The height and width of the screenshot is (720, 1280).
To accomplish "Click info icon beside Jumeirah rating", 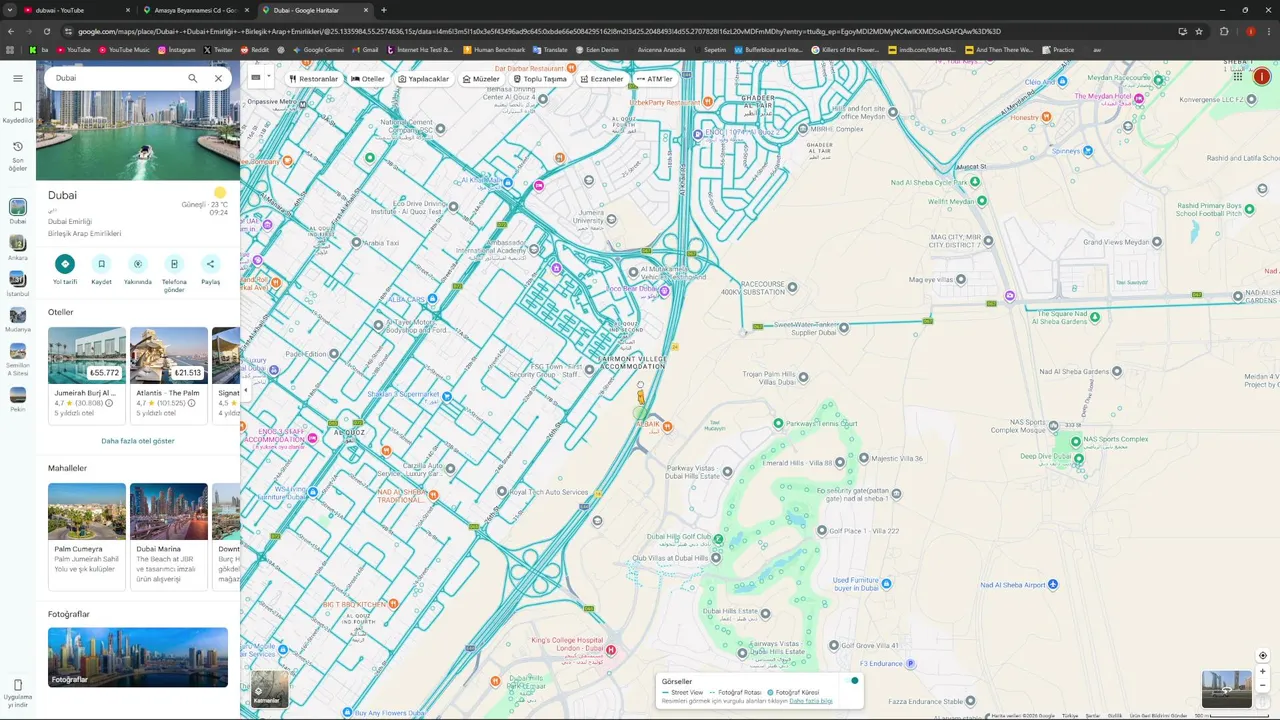I will click(x=109, y=403).
